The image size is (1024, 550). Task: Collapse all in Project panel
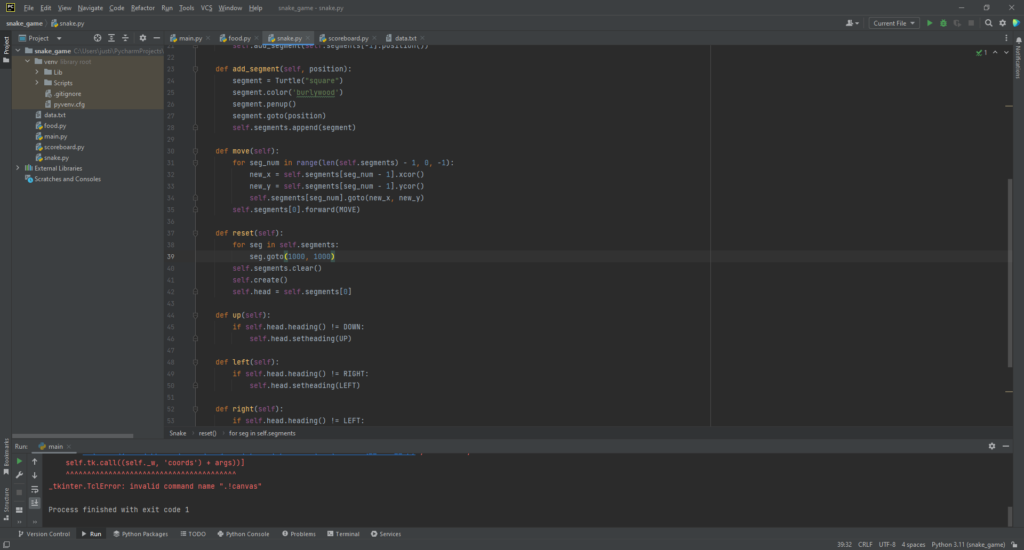coord(125,38)
